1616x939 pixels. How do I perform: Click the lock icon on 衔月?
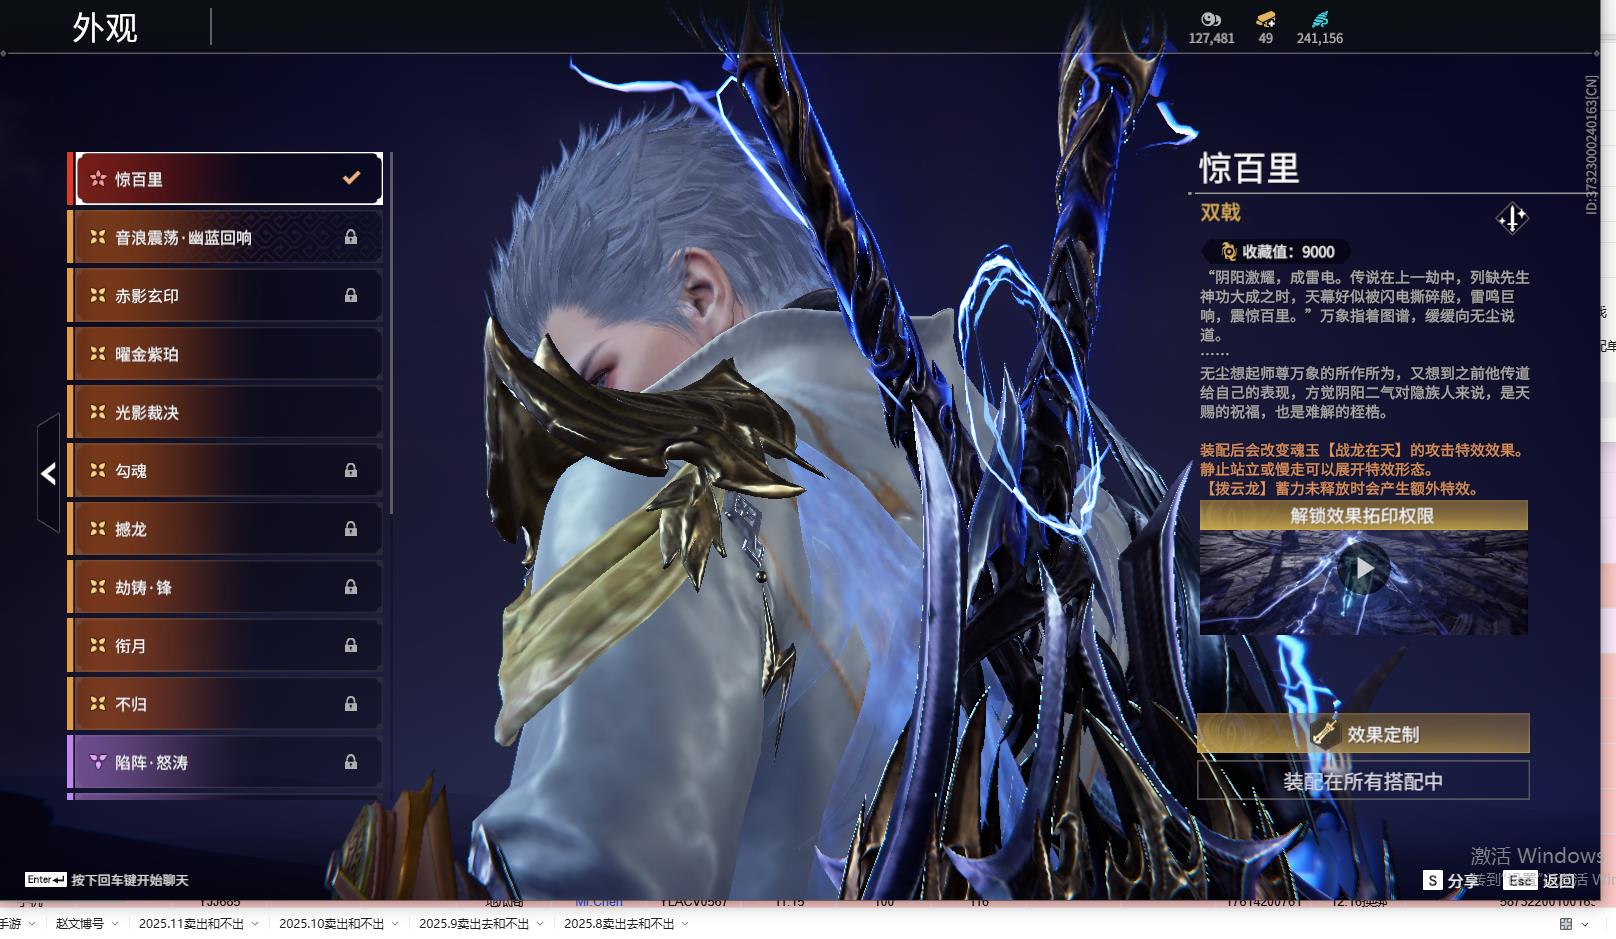click(x=351, y=646)
